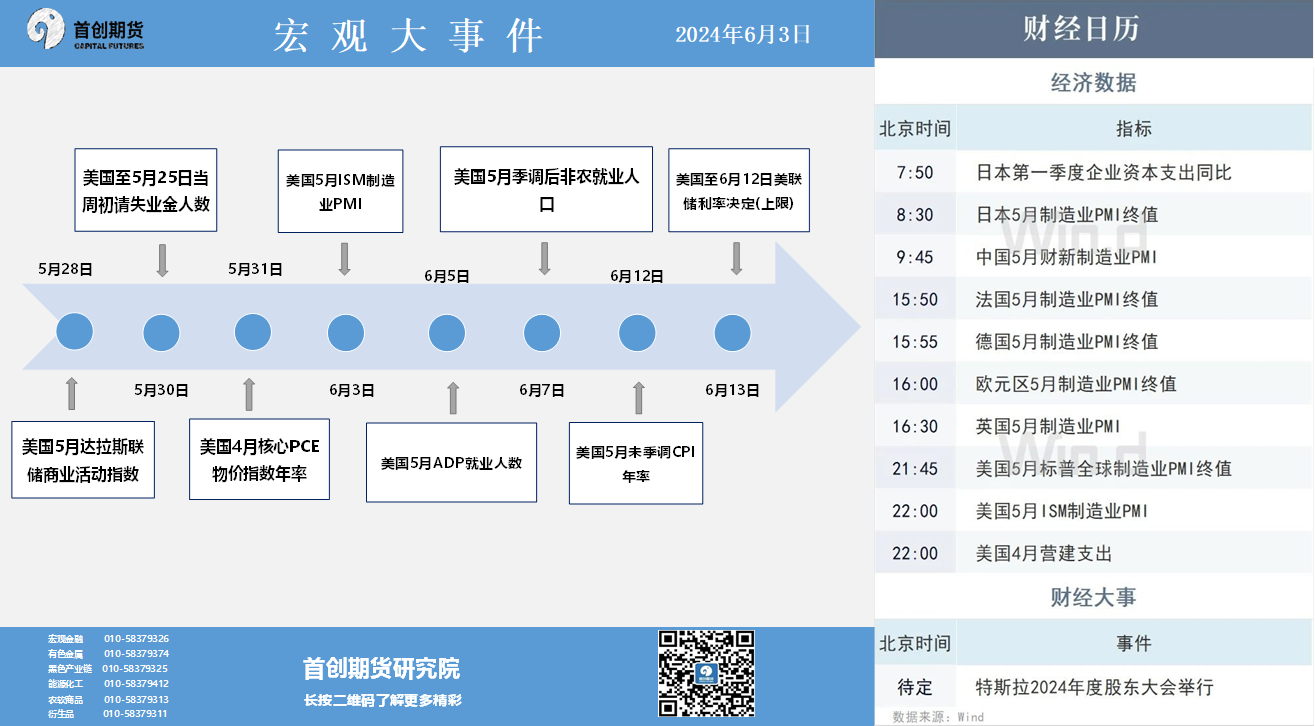Click the Capital Futures logo
Image resolution: width=1315 pixels, height=726 pixels.
(x=85, y=32)
